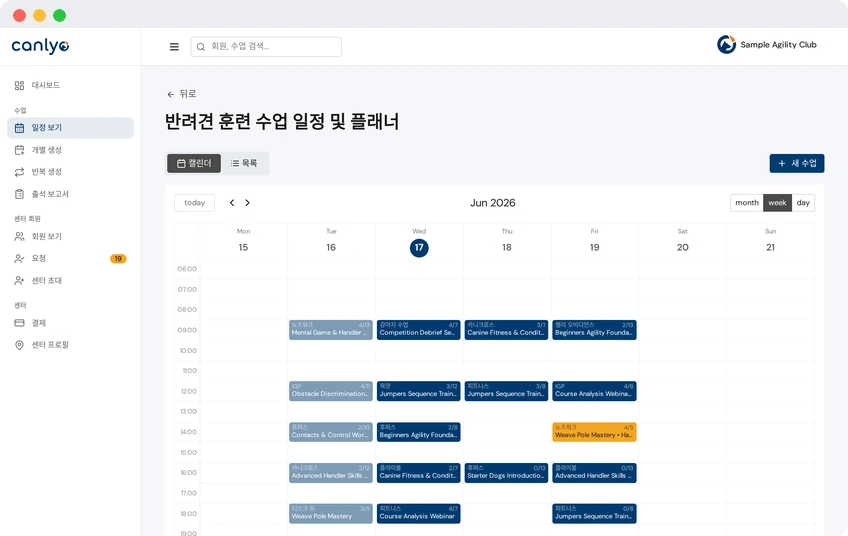Open Tuesday Weave Pole Mastery event

click(330, 513)
